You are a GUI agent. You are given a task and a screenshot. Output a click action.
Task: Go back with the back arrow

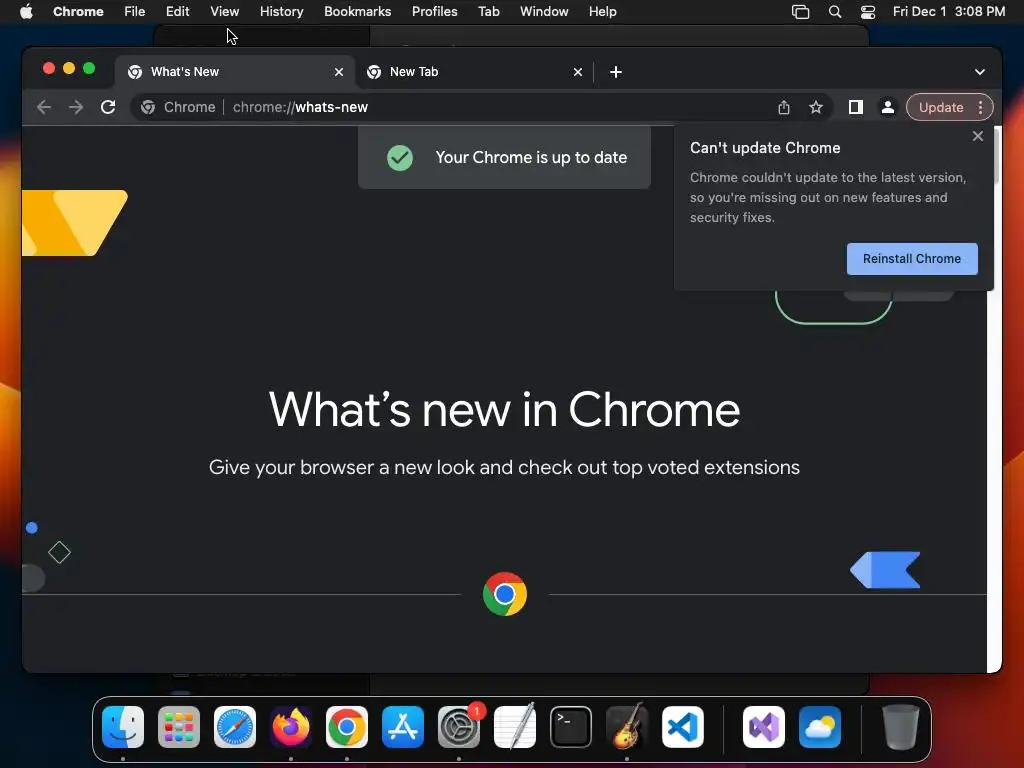44,107
